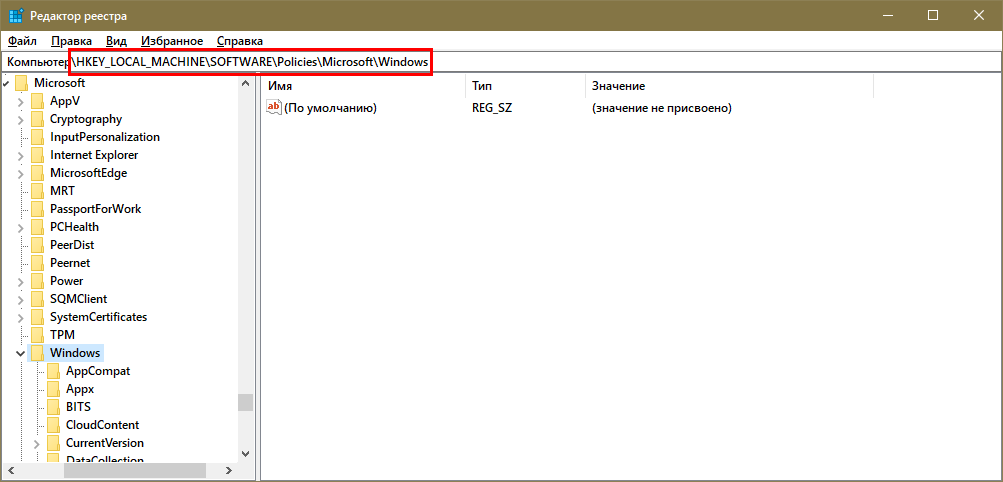The height and width of the screenshot is (482, 1003).
Task: Click the tree horizontal scrollbar right arrow
Action: [x=228, y=470]
